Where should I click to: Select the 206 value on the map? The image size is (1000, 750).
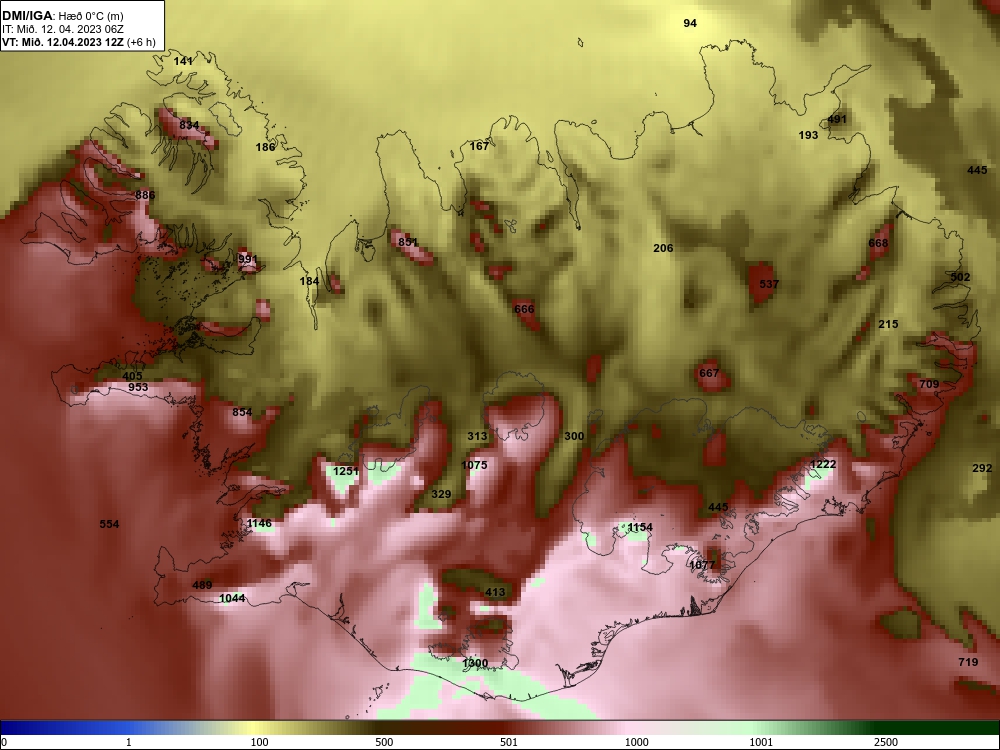(x=663, y=248)
